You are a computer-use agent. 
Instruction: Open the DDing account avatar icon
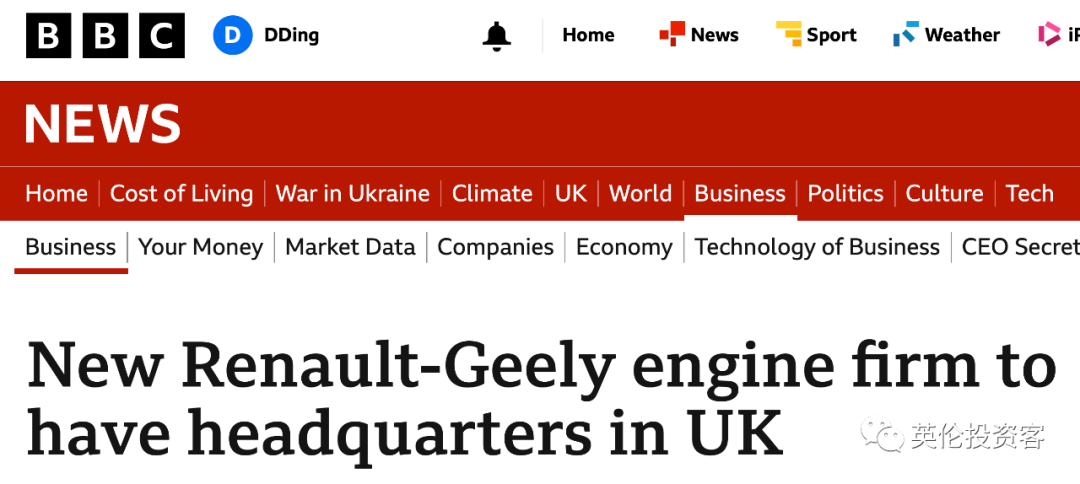point(233,36)
